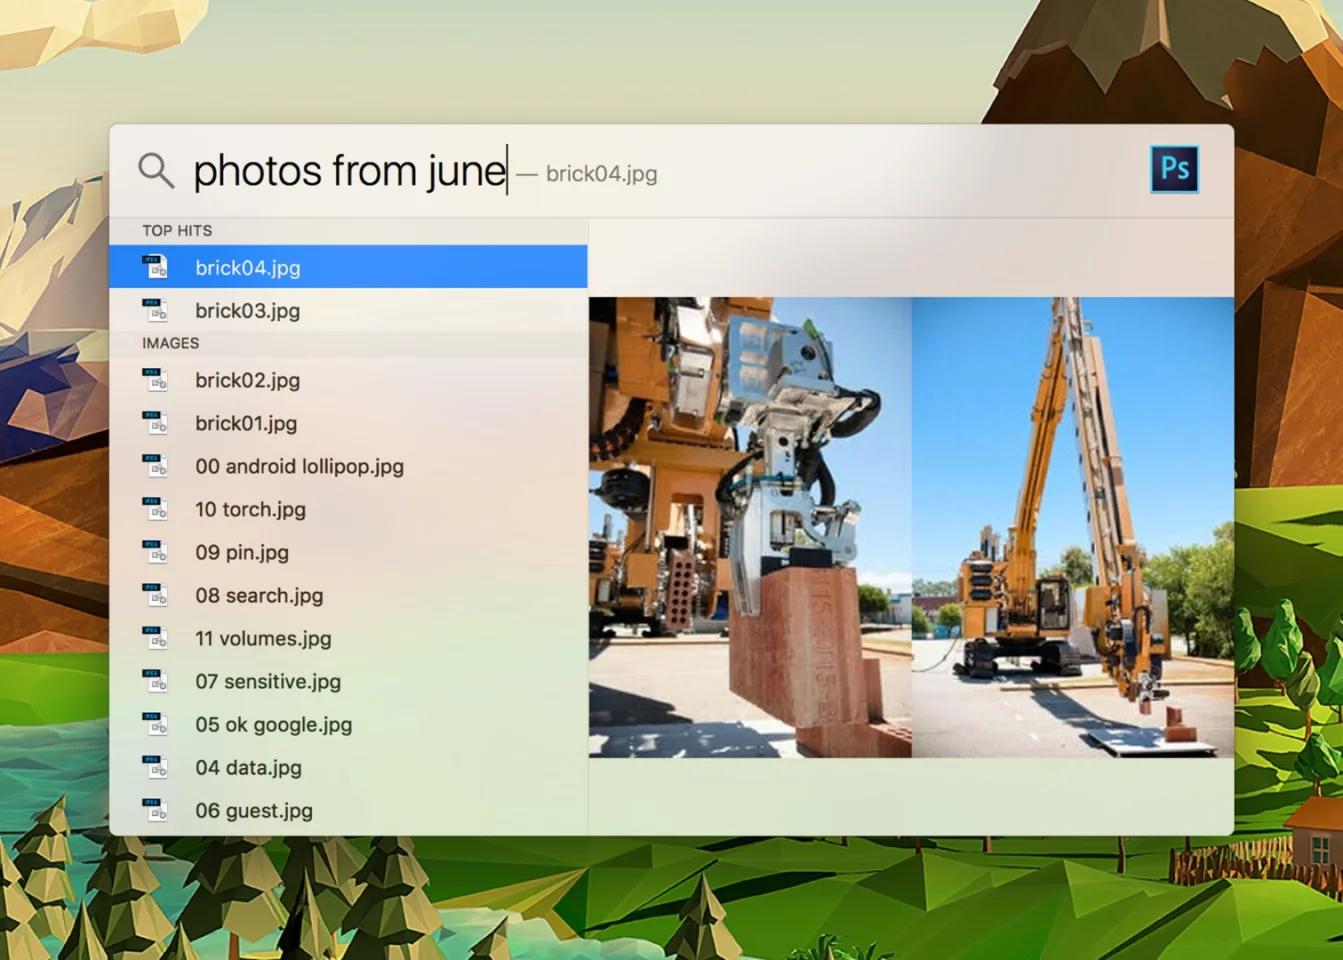Image resolution: width=1343 pixels, height=960 pixels.
Task: Click the Photoshop icon in the search bar
Action: (x=1175, y=169)
